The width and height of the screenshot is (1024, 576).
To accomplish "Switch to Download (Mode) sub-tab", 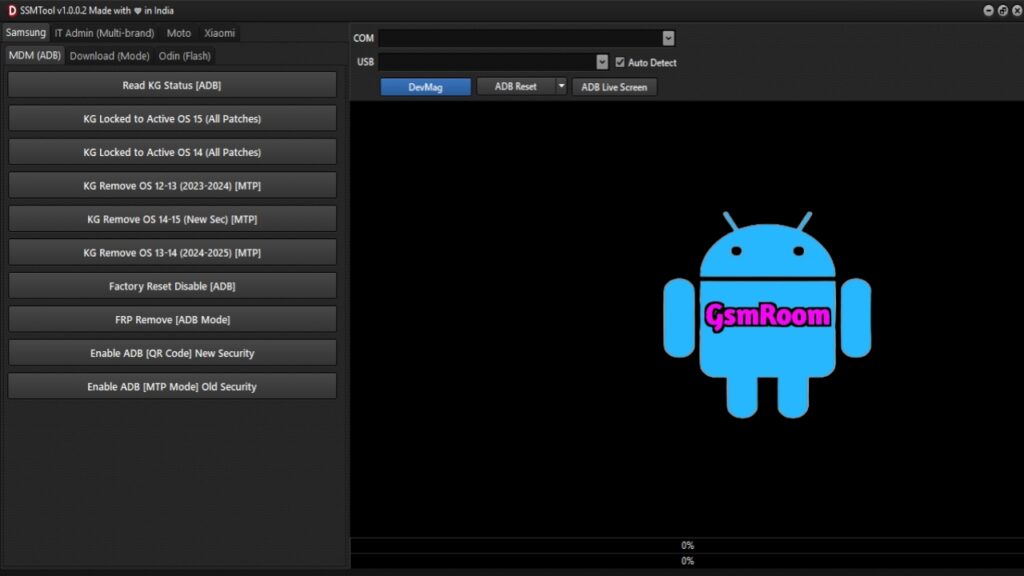I will 109,56.
